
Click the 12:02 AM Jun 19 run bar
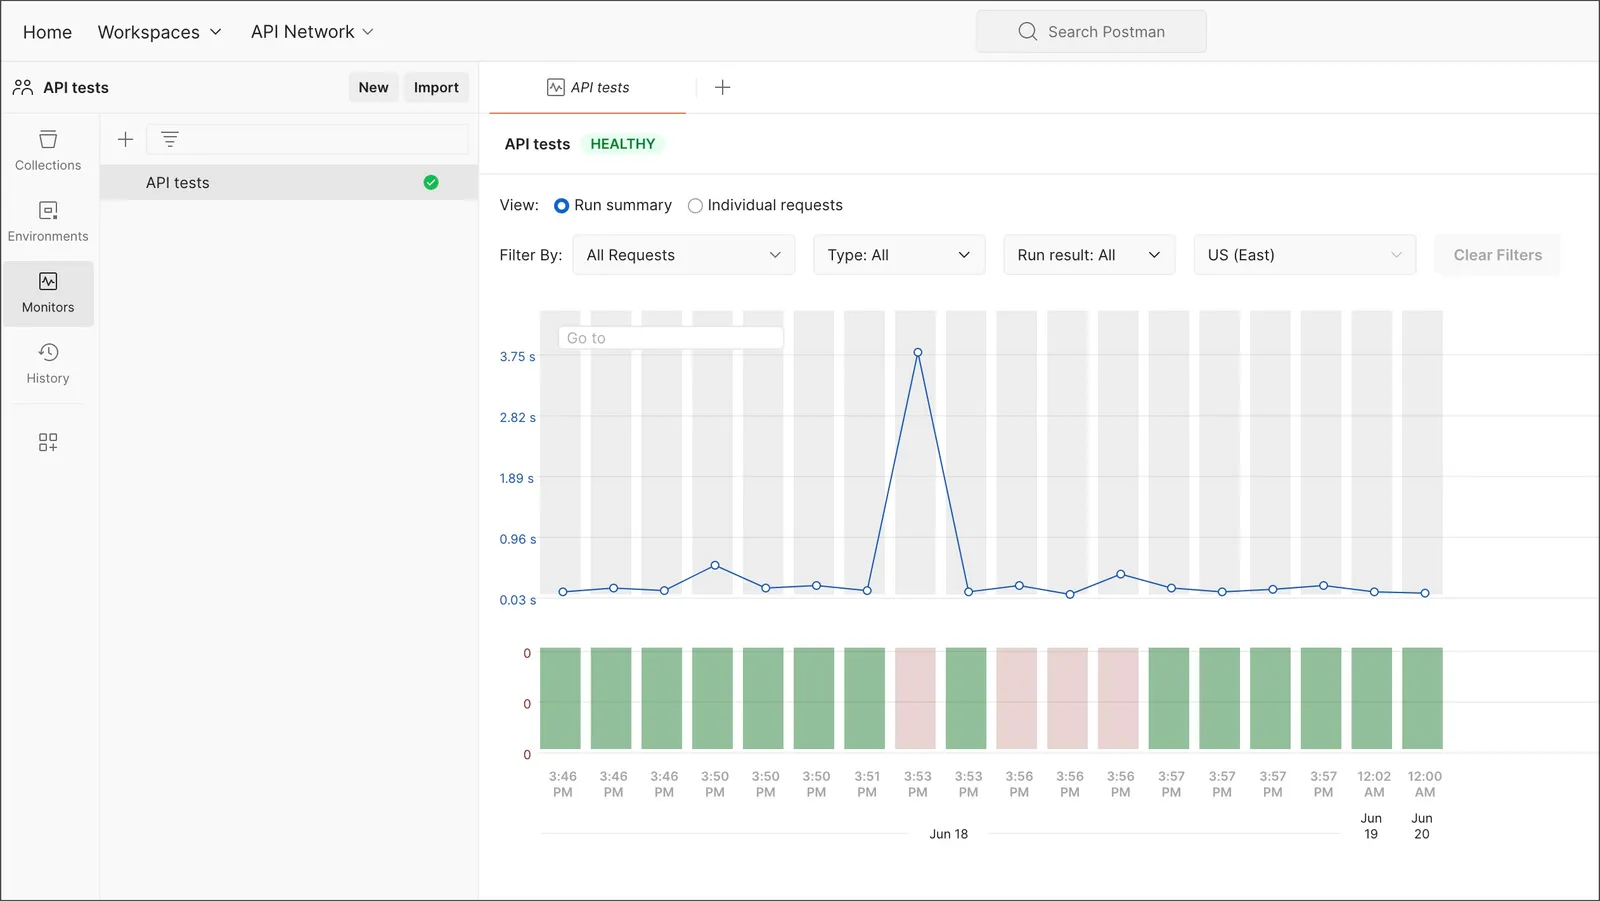tap(1372, 698)
